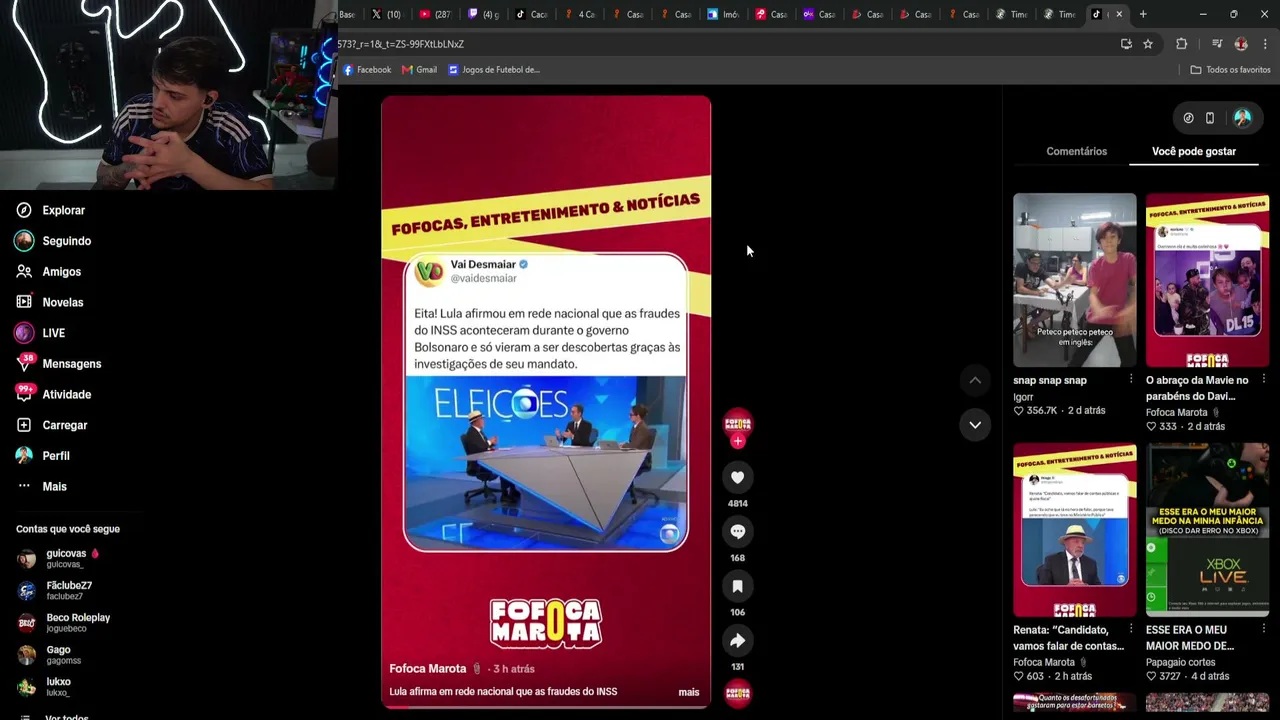Image resolution: width=1280 pixels, height=720 pixels.
Task: Switch to the Twitch (4) browser tab
Action: pyautogui.click(x=484, y=14)
